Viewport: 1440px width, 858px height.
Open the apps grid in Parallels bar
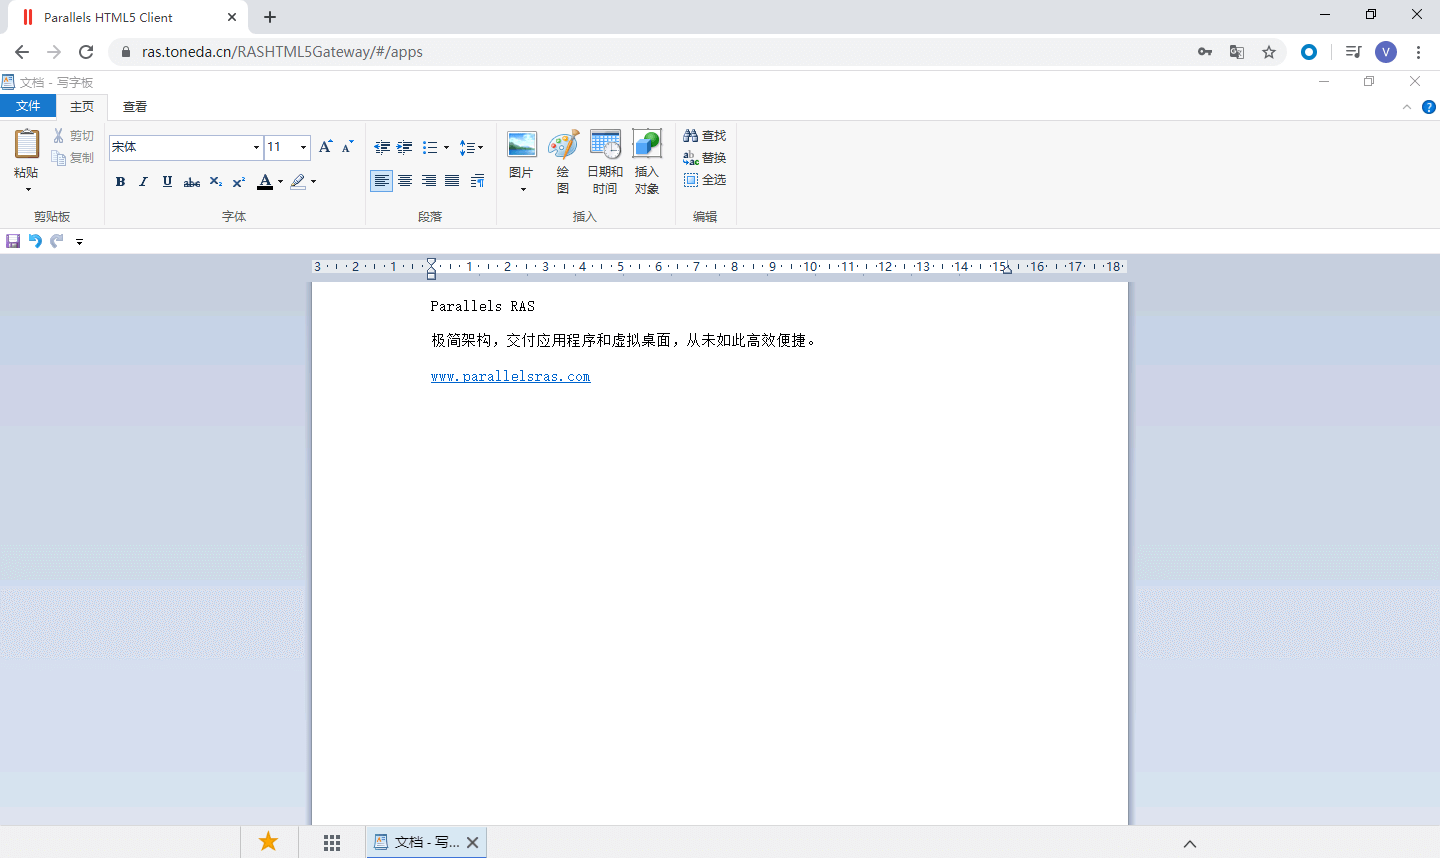[332, 843]
